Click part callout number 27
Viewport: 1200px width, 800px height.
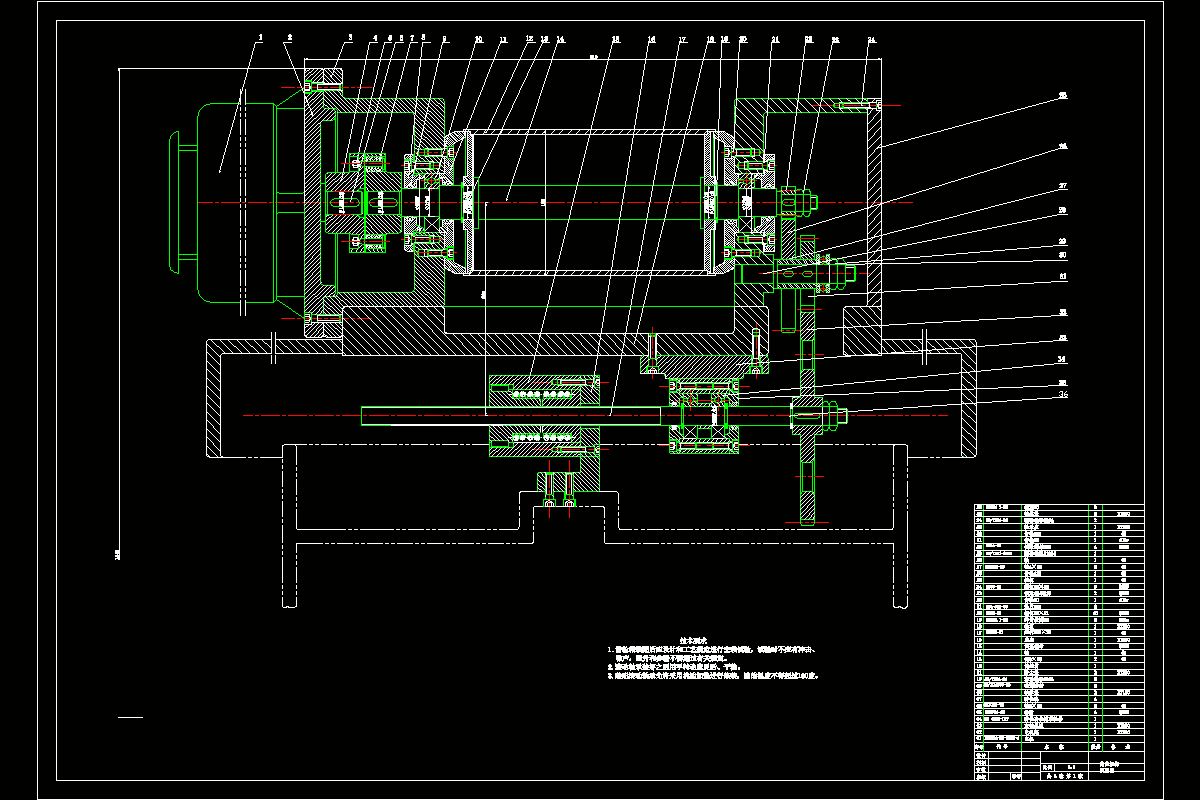1063,186
